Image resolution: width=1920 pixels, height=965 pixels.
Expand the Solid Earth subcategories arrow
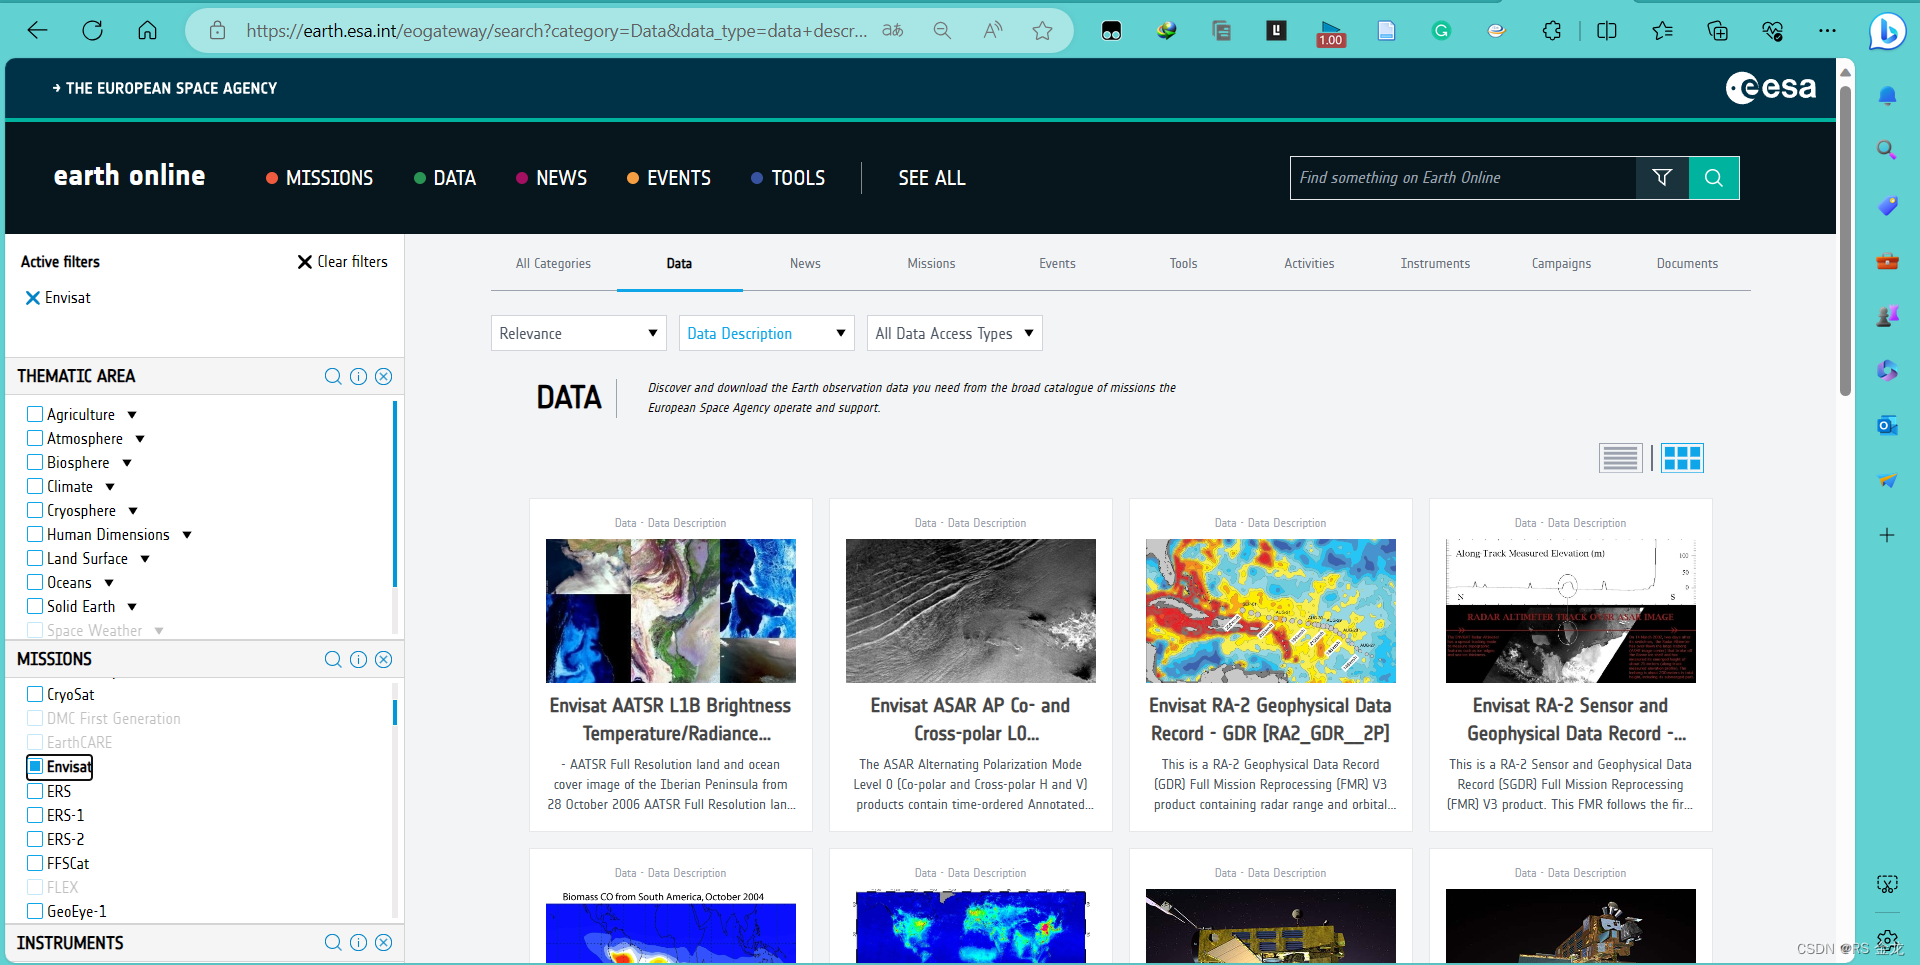click(132, 607)
